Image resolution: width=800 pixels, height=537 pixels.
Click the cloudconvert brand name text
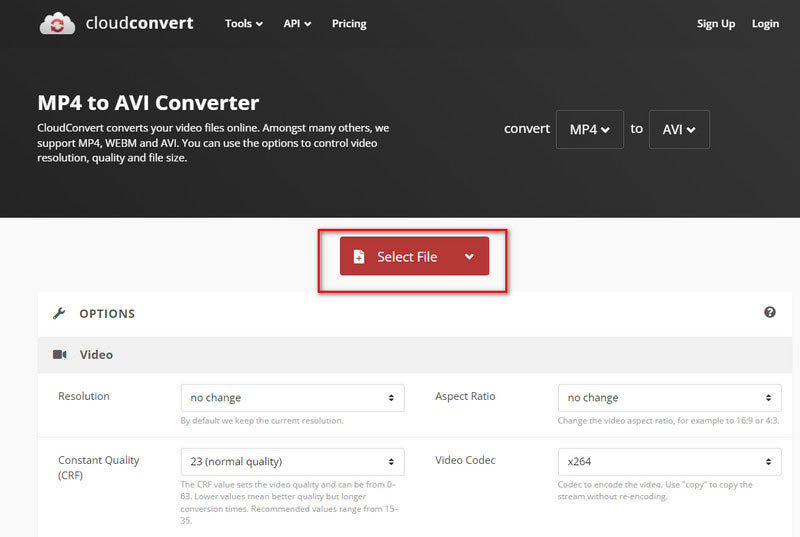[x=139, y=23]
